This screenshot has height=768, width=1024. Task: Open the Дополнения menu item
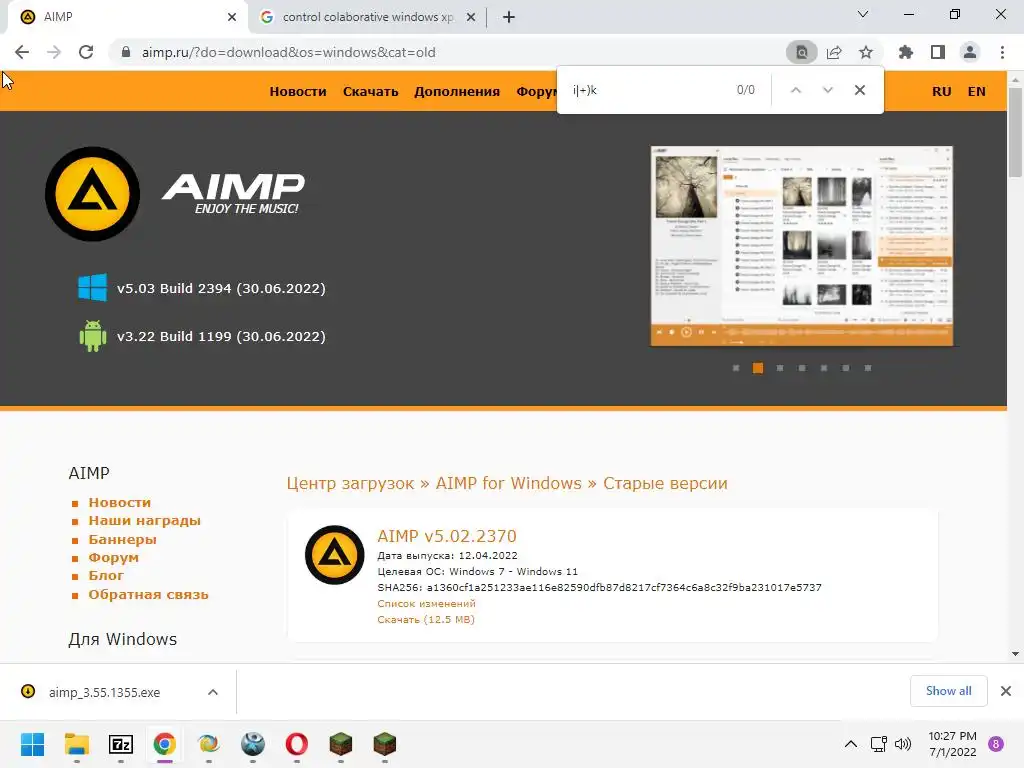pyautogui.click(x=456, y=91)
